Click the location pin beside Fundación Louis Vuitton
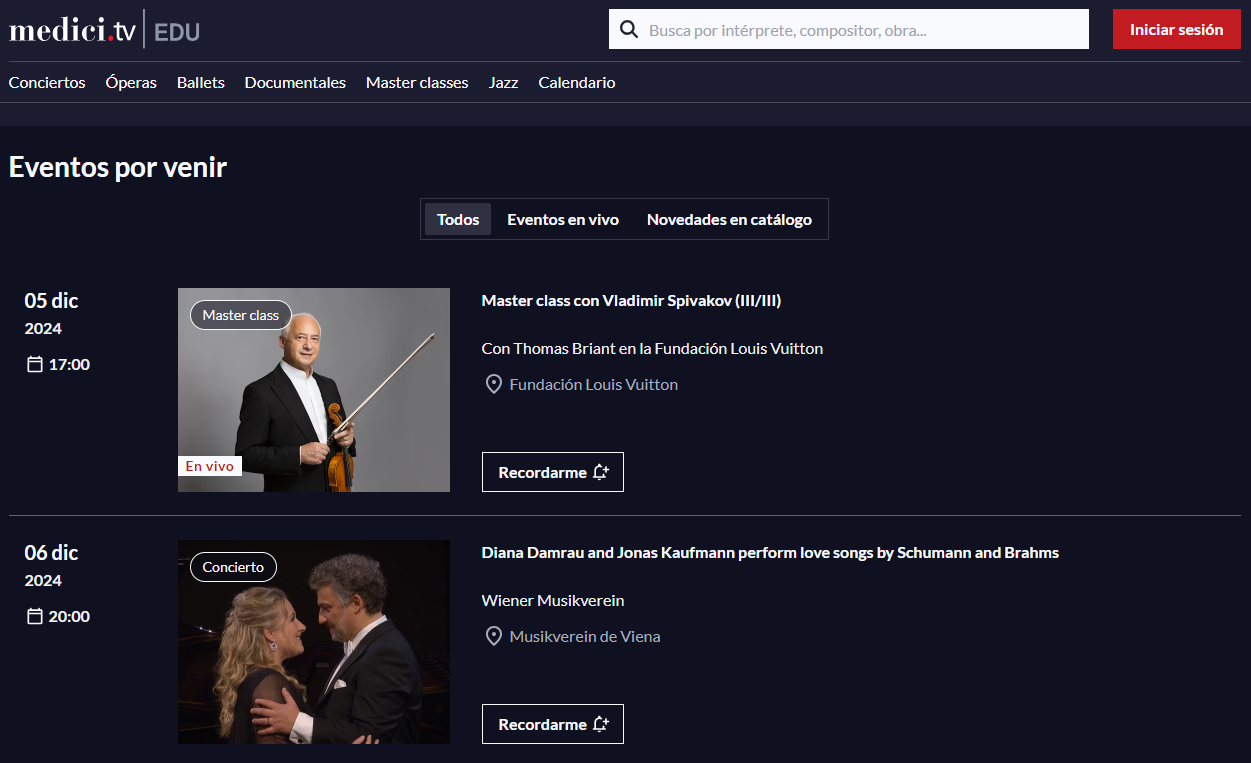Screen dimensions: 1251x763 (x=493, y=384)
